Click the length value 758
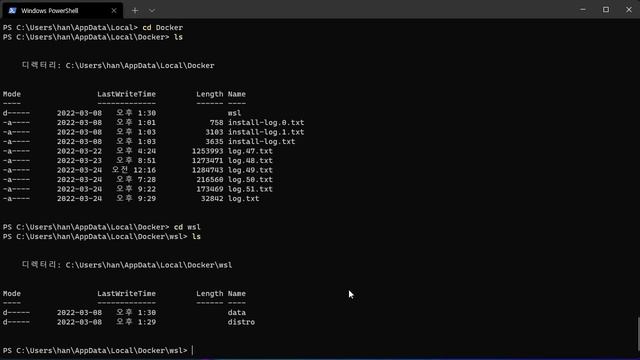The height and width of the screenshot is (360, 640). [216, 122]
